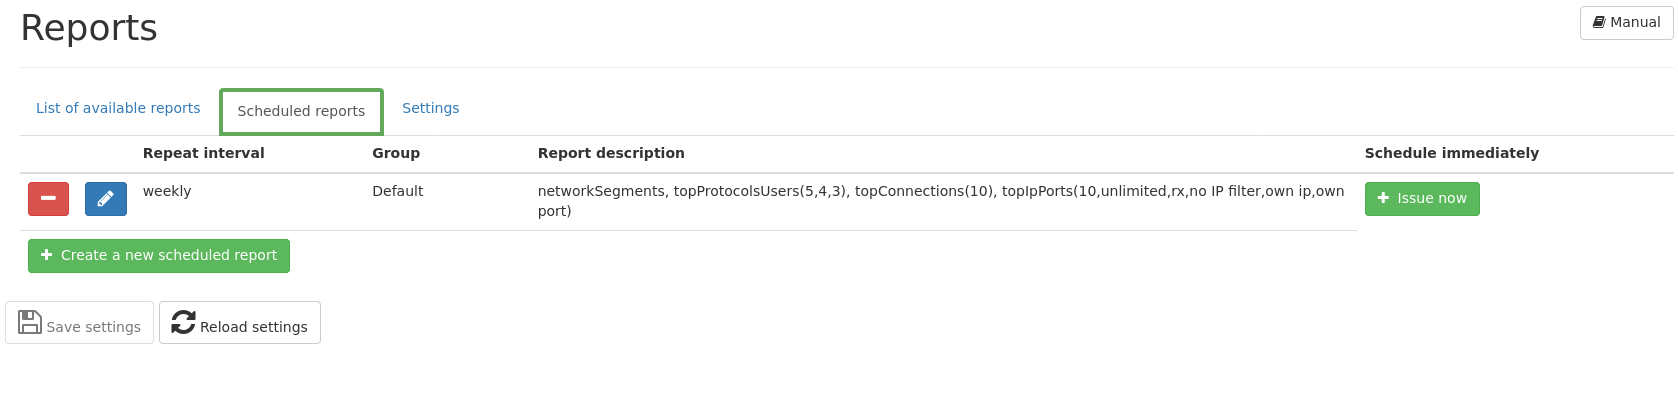Image resolution: width=1678 pixels, height=420 pixels.
Task: Click plus icon on Issue now button
Action: [1383, 198]
